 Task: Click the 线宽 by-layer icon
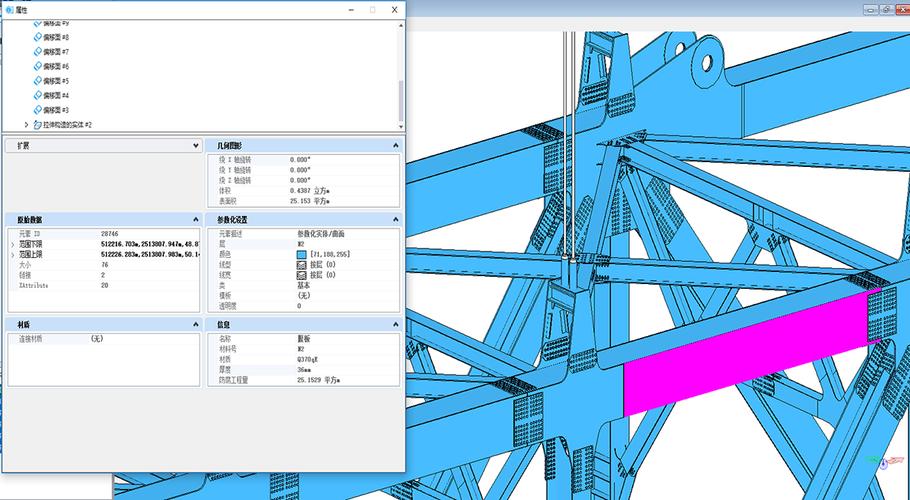[x=301, y=275]
